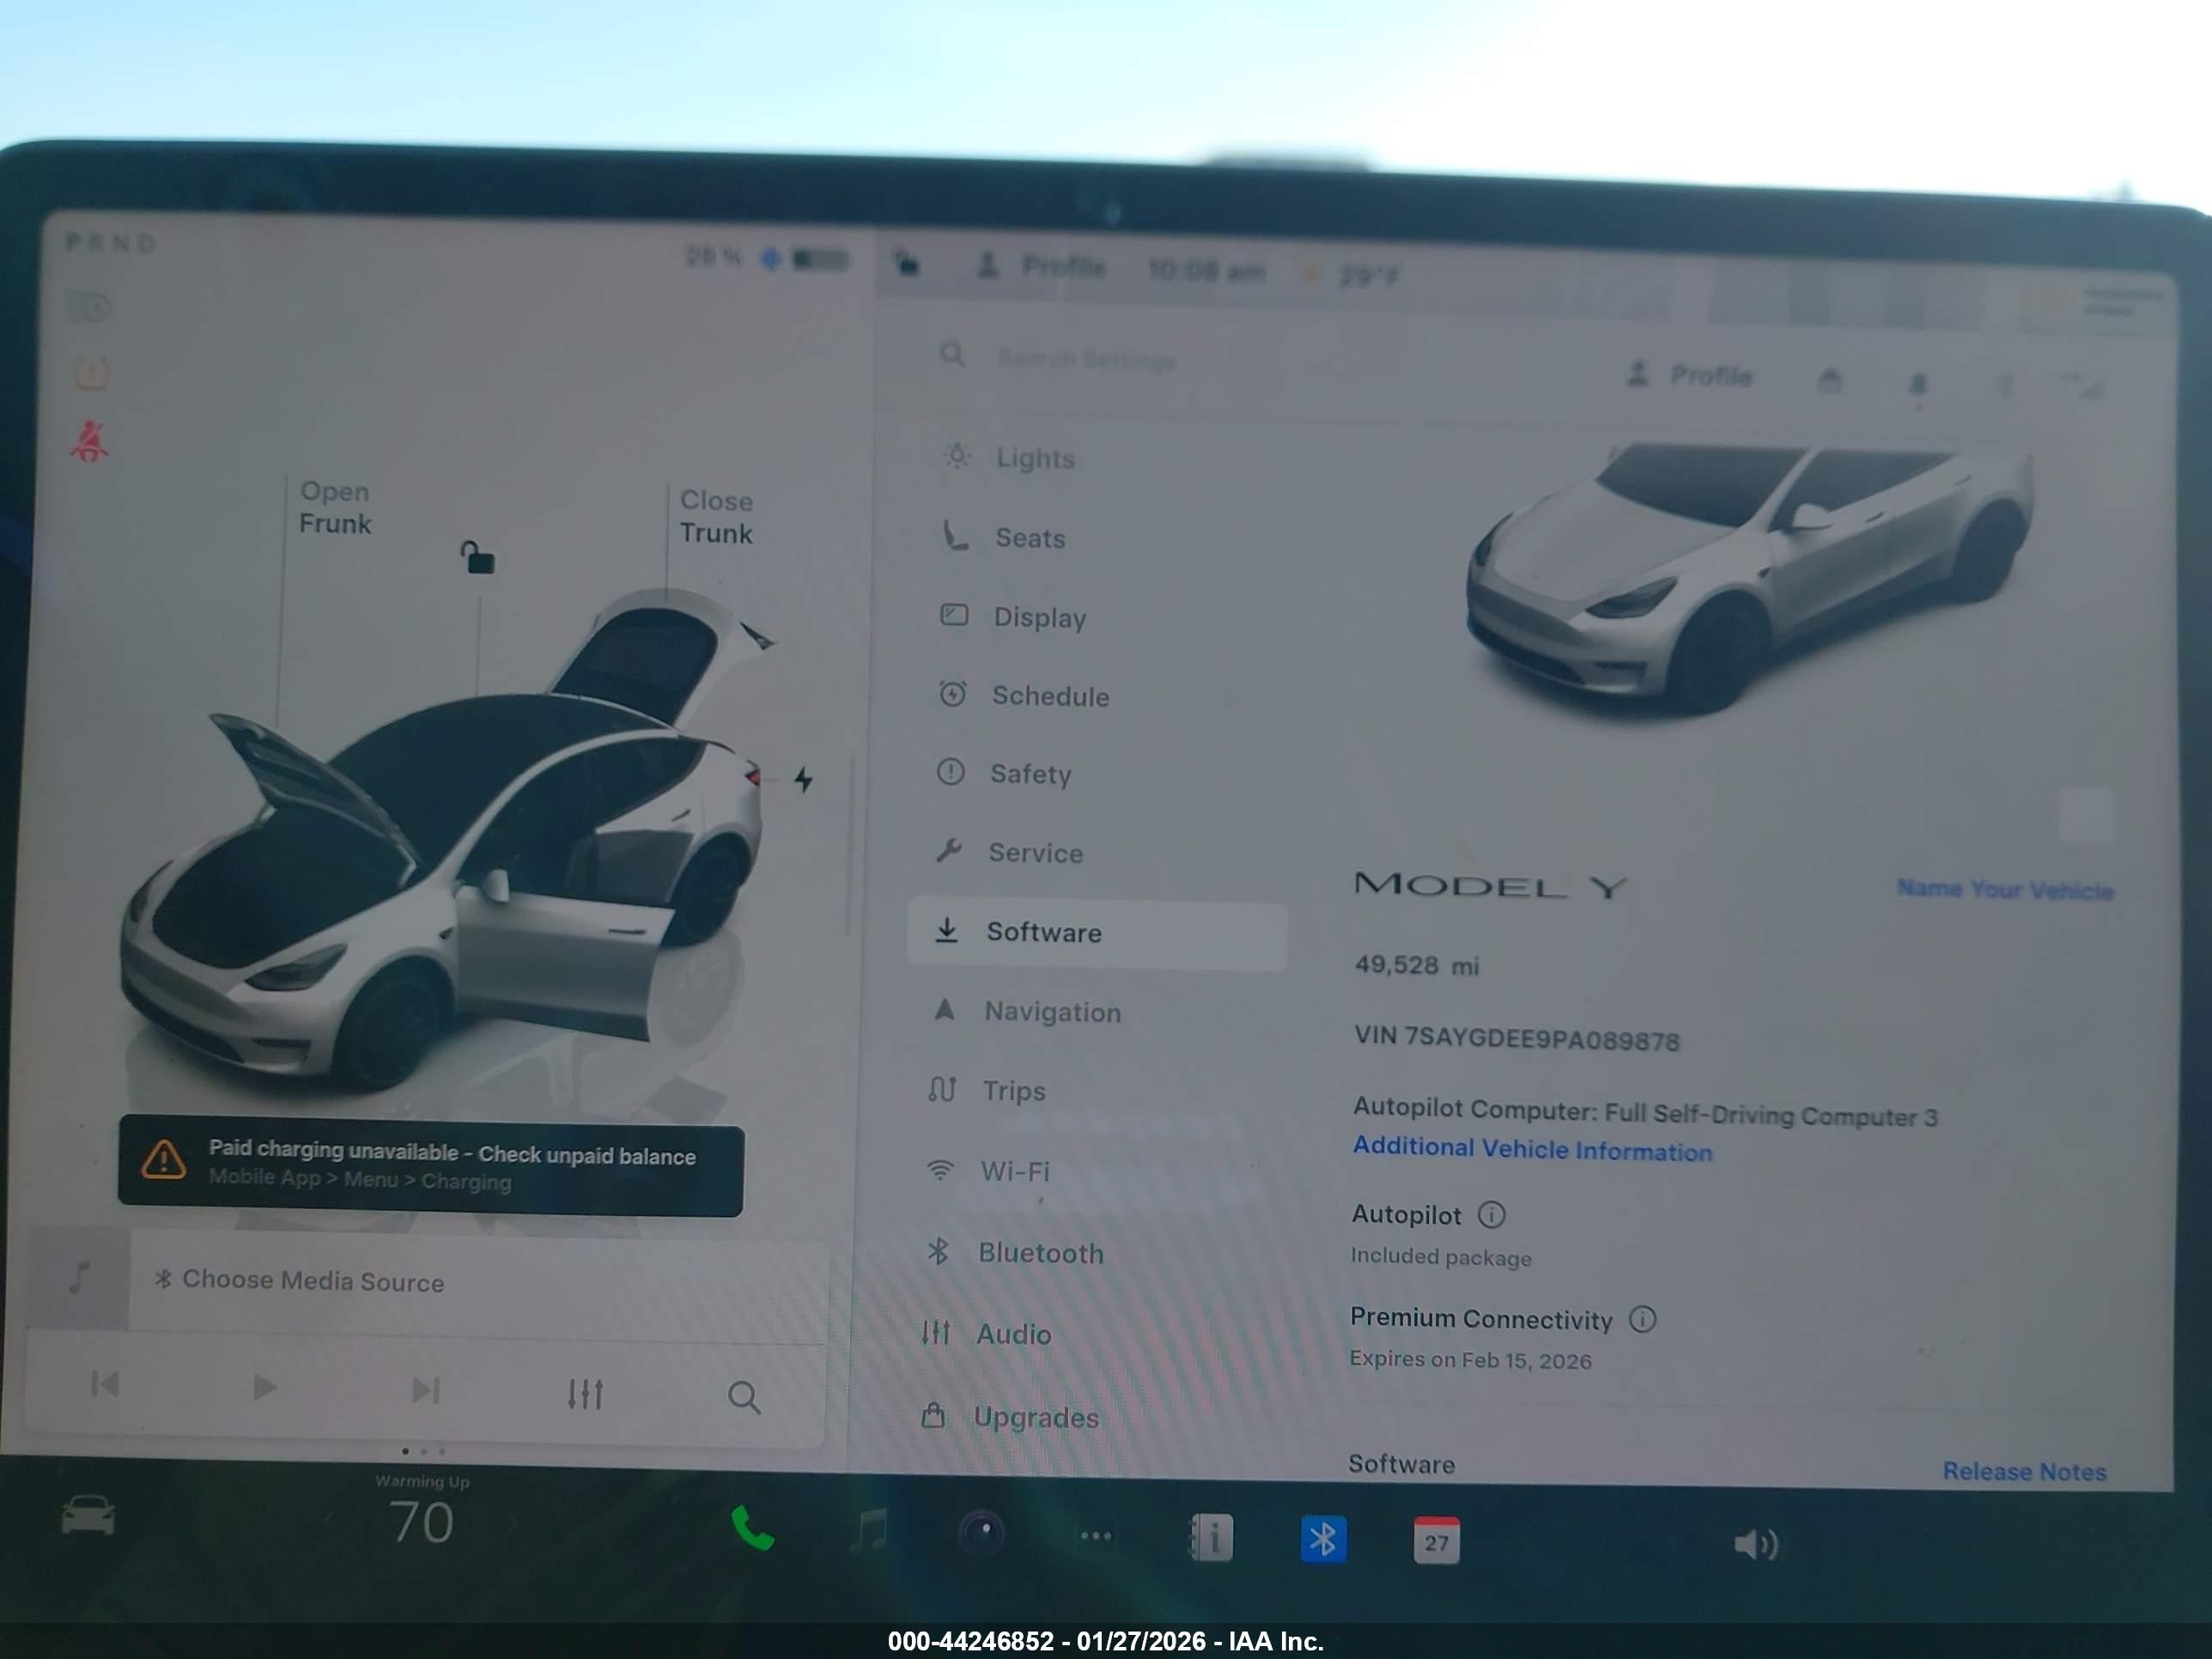Open all apps three-dots launcher
2212x1659 pixels.
(x=1096, y=1537)
